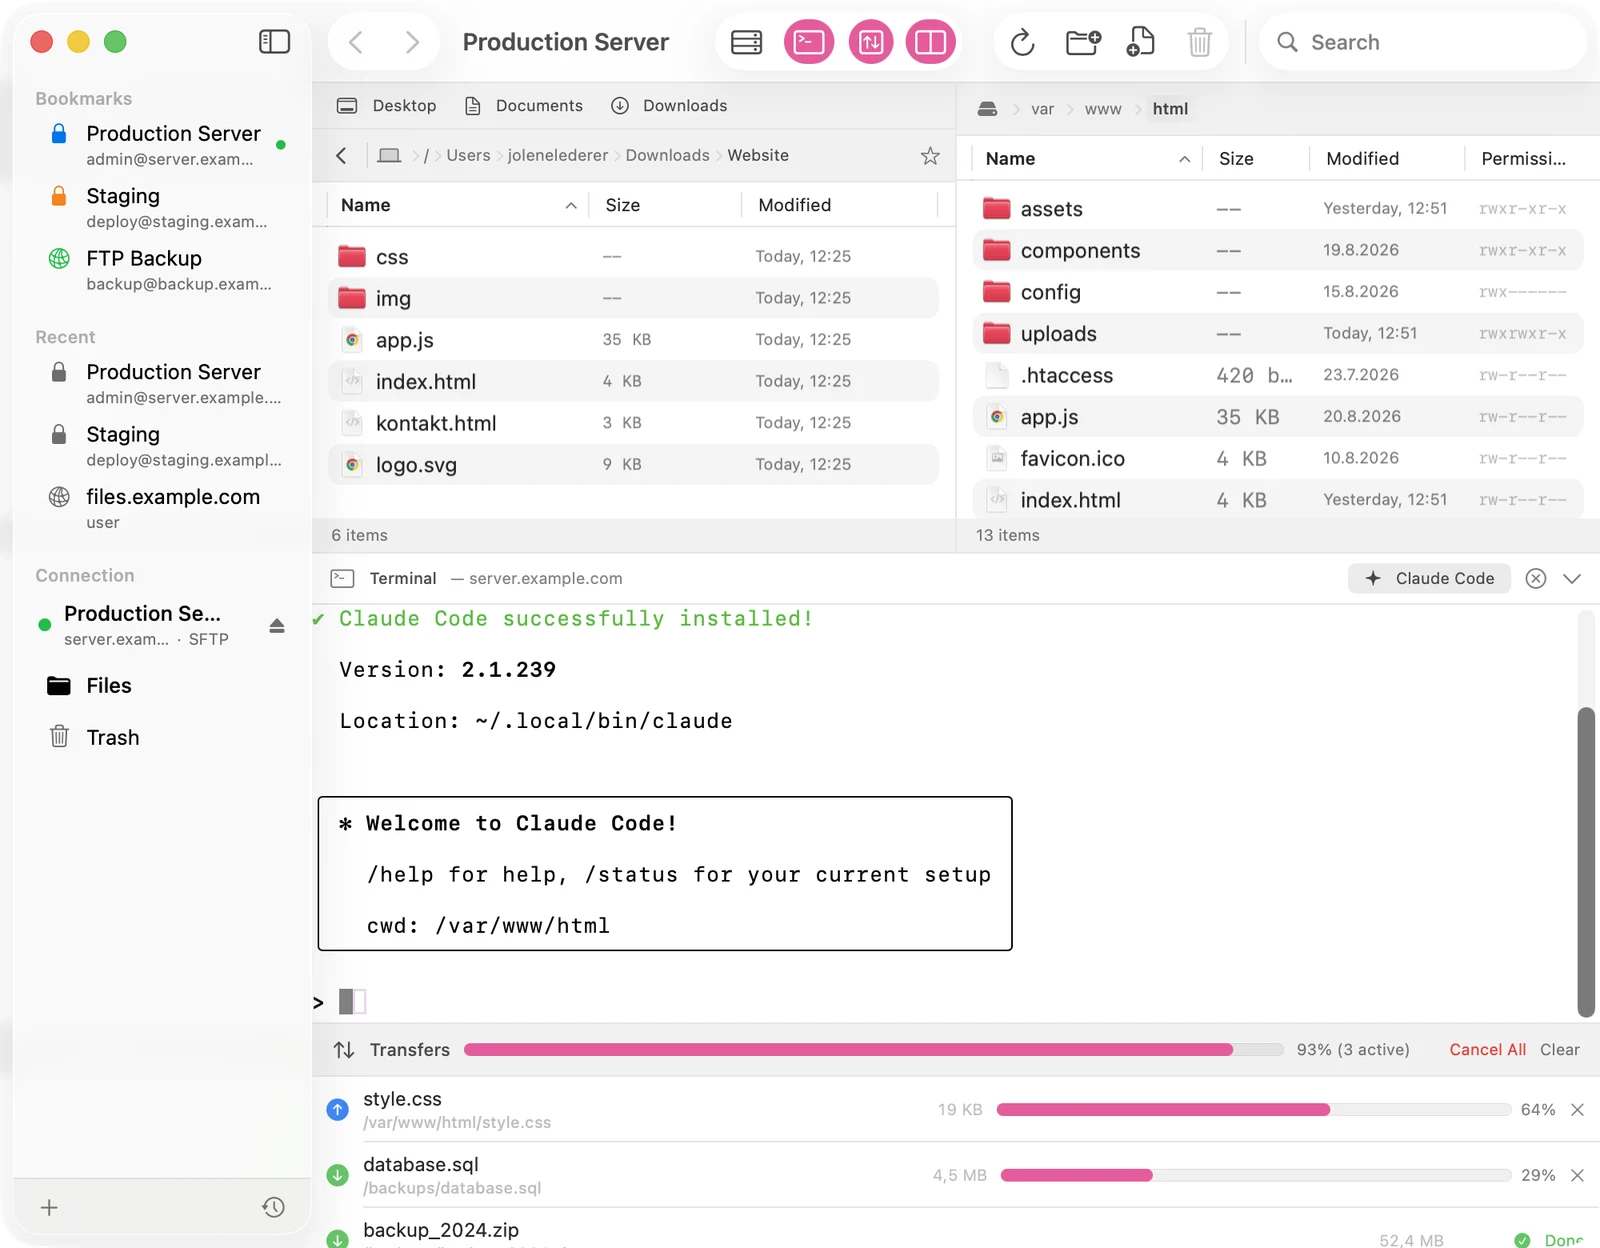This screenshot has height=1248, width=1600.
Task: Open the Production Server bookmark
Action: (x=162, y=145)
